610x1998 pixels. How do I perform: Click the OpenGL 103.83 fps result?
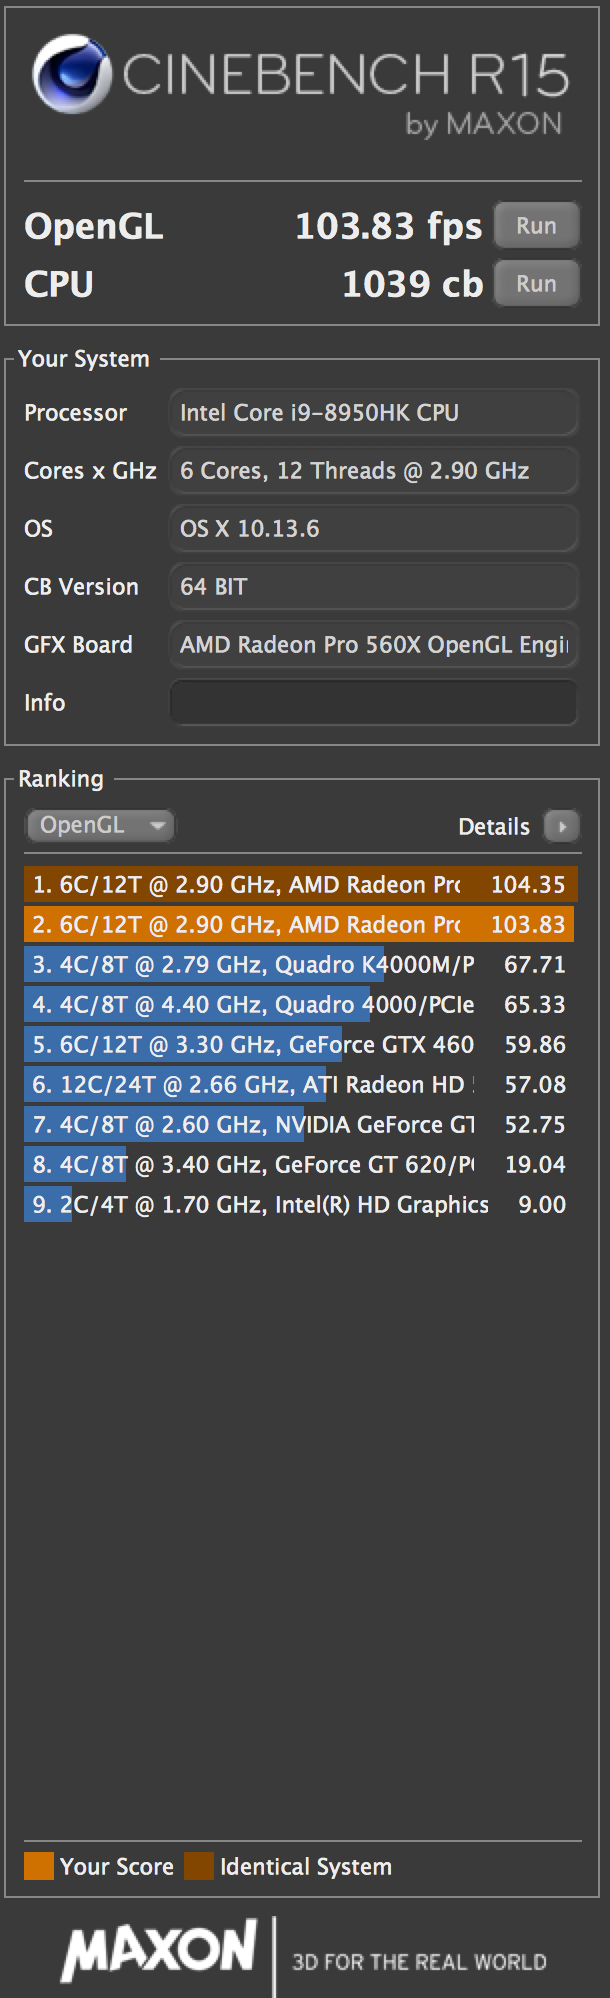[388, 226]
